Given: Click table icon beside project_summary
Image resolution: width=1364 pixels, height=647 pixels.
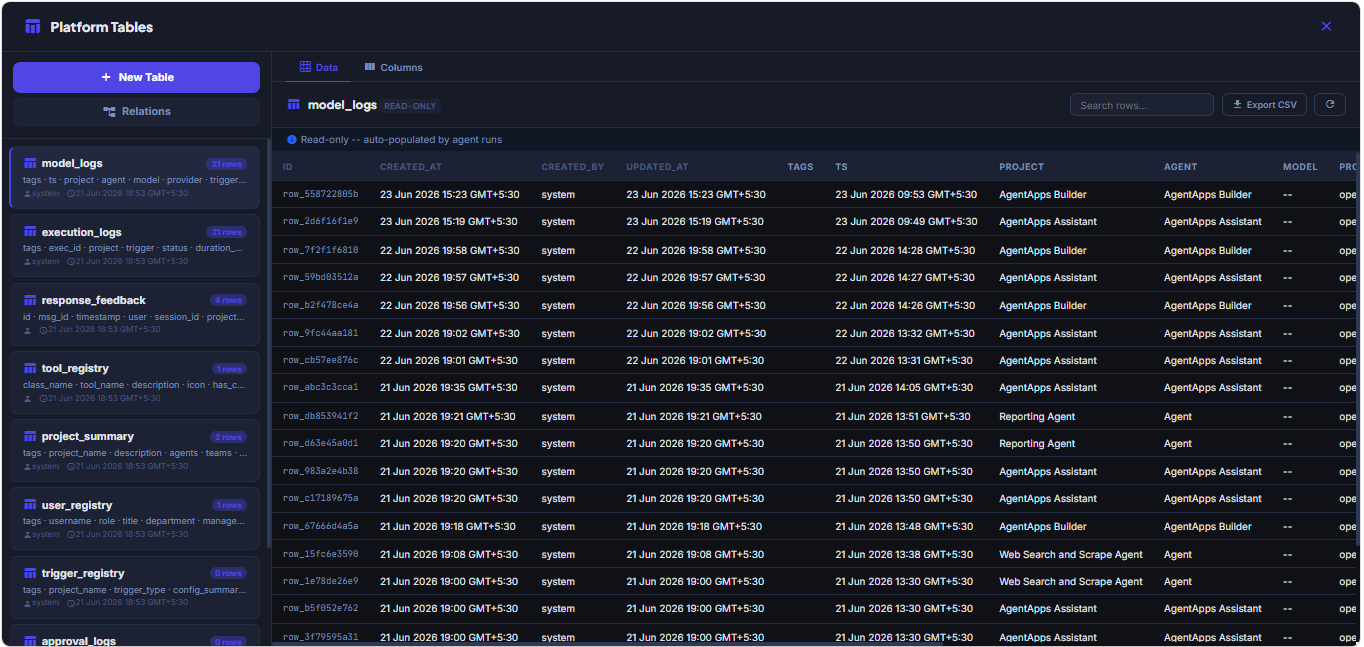Looking at the screenshot, I should 30,437.
